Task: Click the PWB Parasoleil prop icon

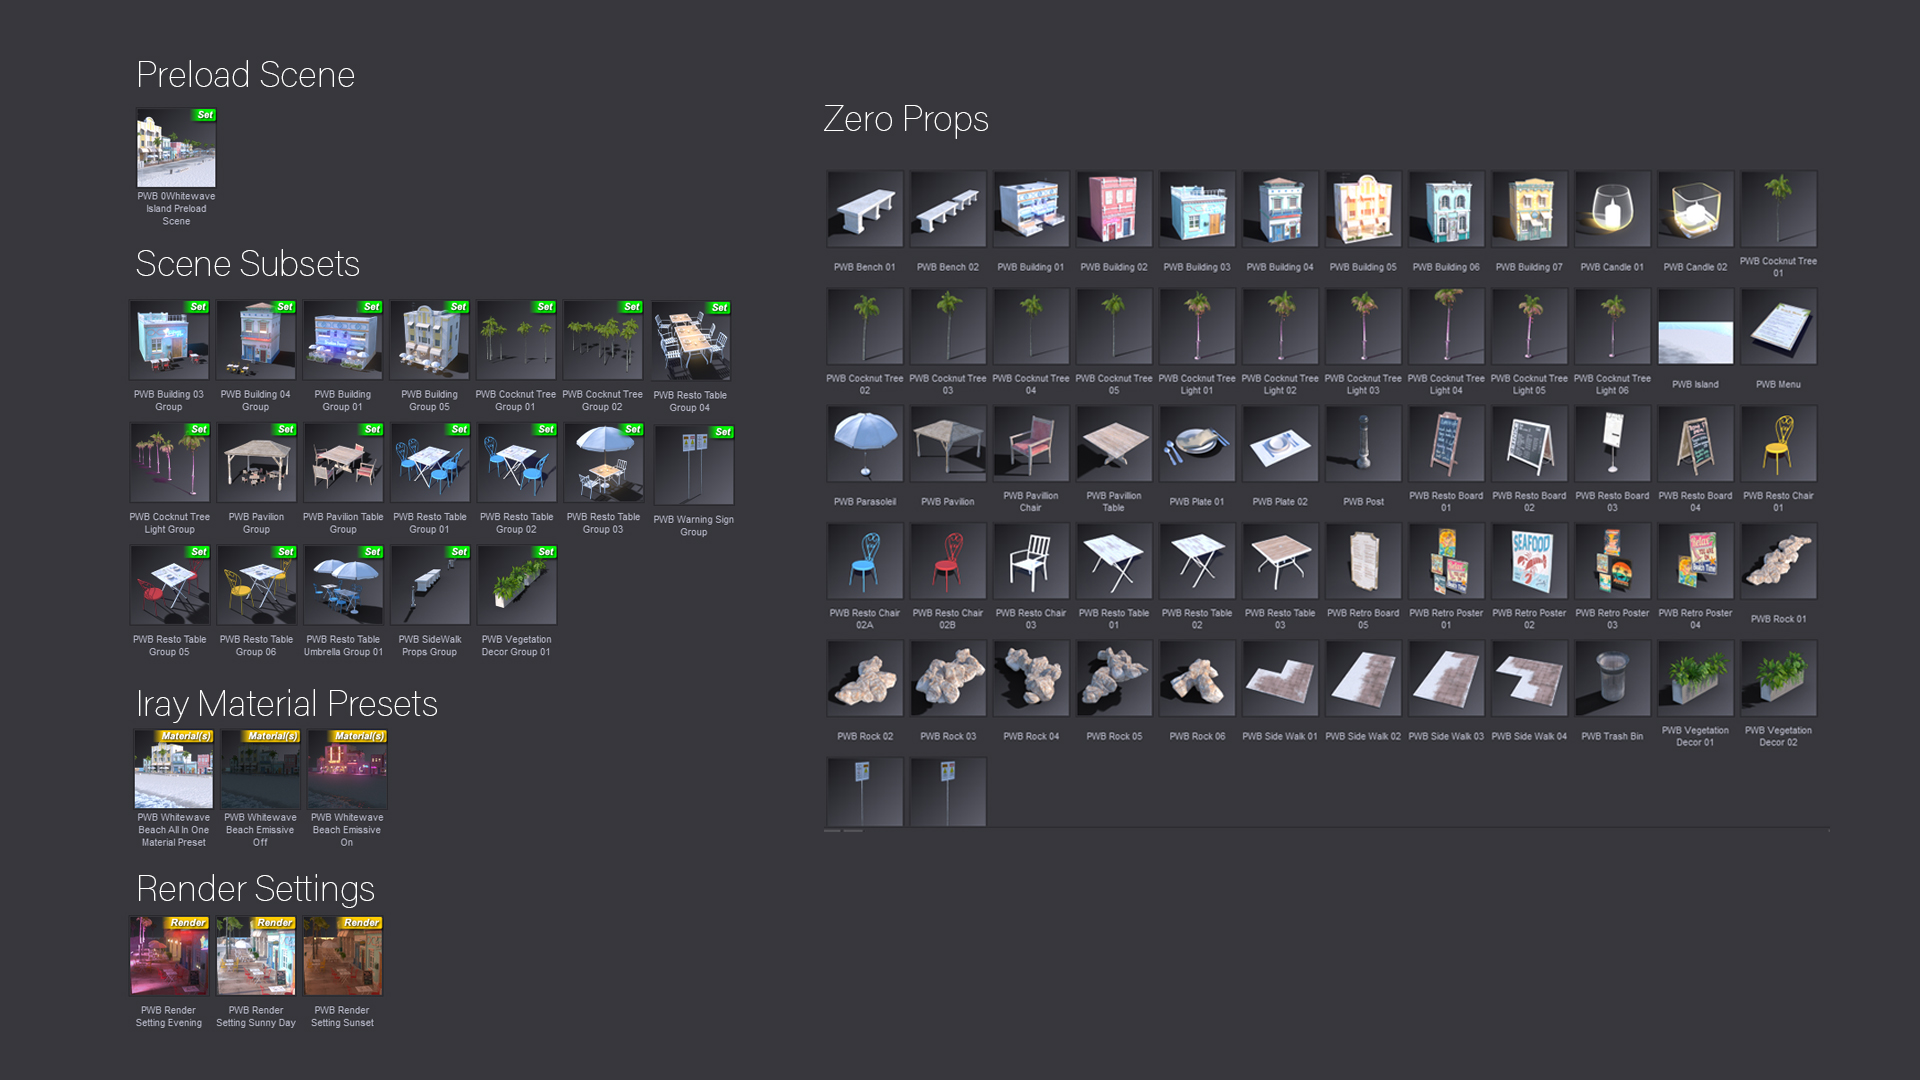Action: (x=865, y=444)
